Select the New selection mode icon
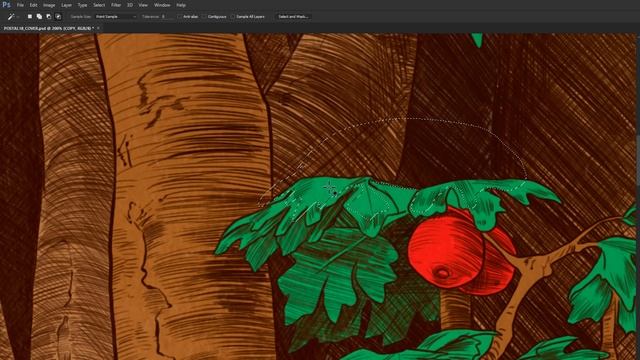This screenshot has width=640, height=360. coord(30,17)
